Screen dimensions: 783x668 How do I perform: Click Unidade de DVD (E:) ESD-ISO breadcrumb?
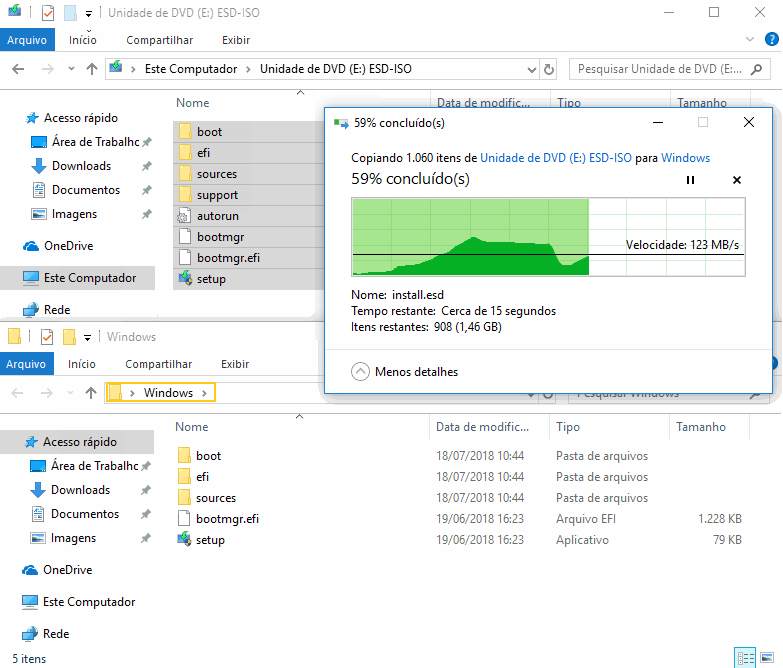pyautogui.click(x=336, y=69)
